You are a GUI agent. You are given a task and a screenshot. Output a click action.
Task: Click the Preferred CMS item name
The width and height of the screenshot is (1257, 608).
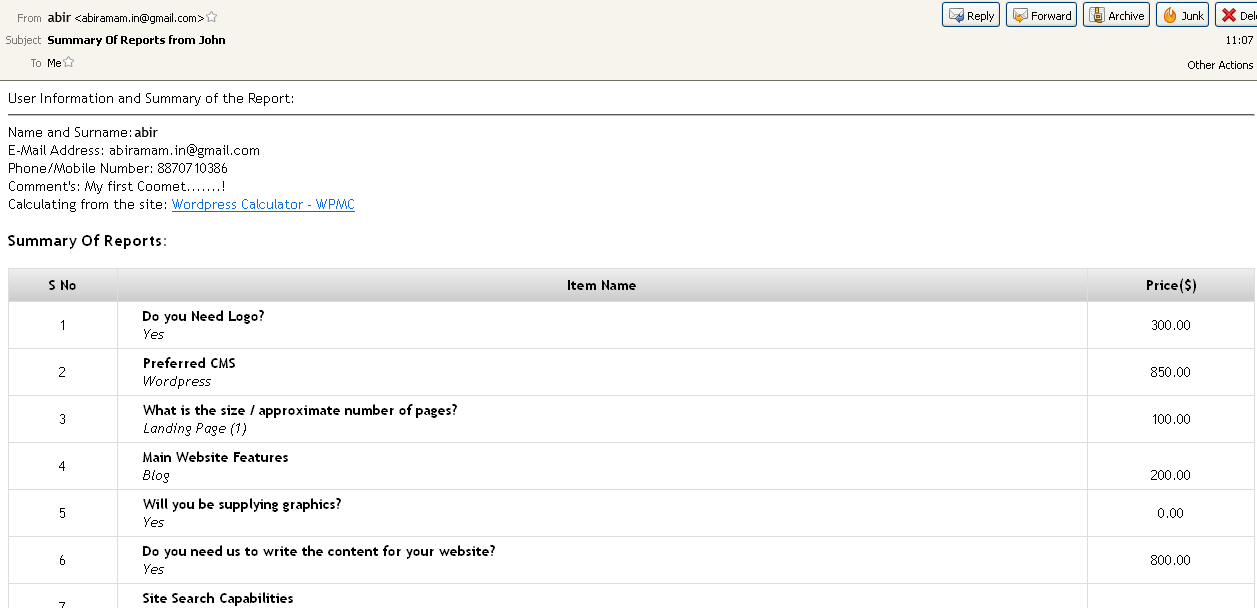[189, 363]
